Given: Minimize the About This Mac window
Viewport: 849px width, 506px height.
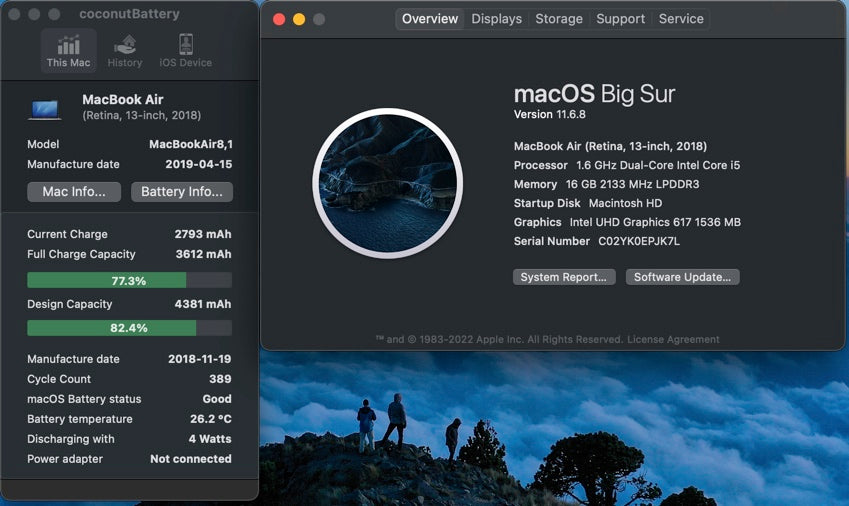Looking at the screenshot, I should (299, 19).
